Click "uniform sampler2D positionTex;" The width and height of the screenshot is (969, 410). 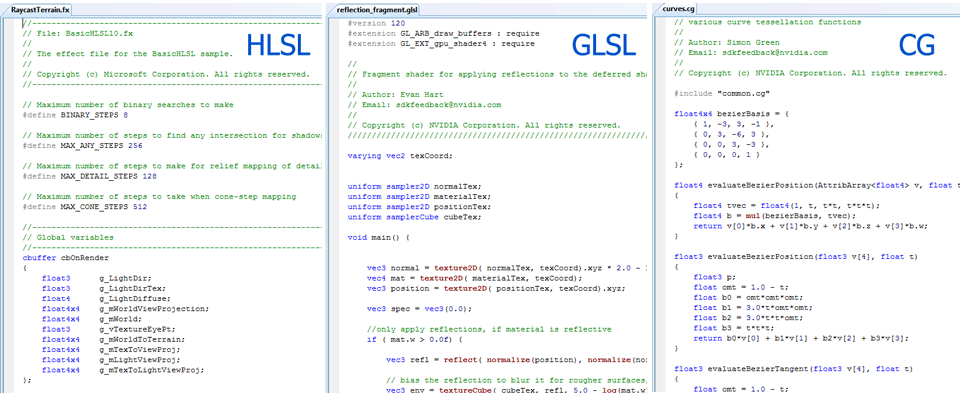[420, 207]
